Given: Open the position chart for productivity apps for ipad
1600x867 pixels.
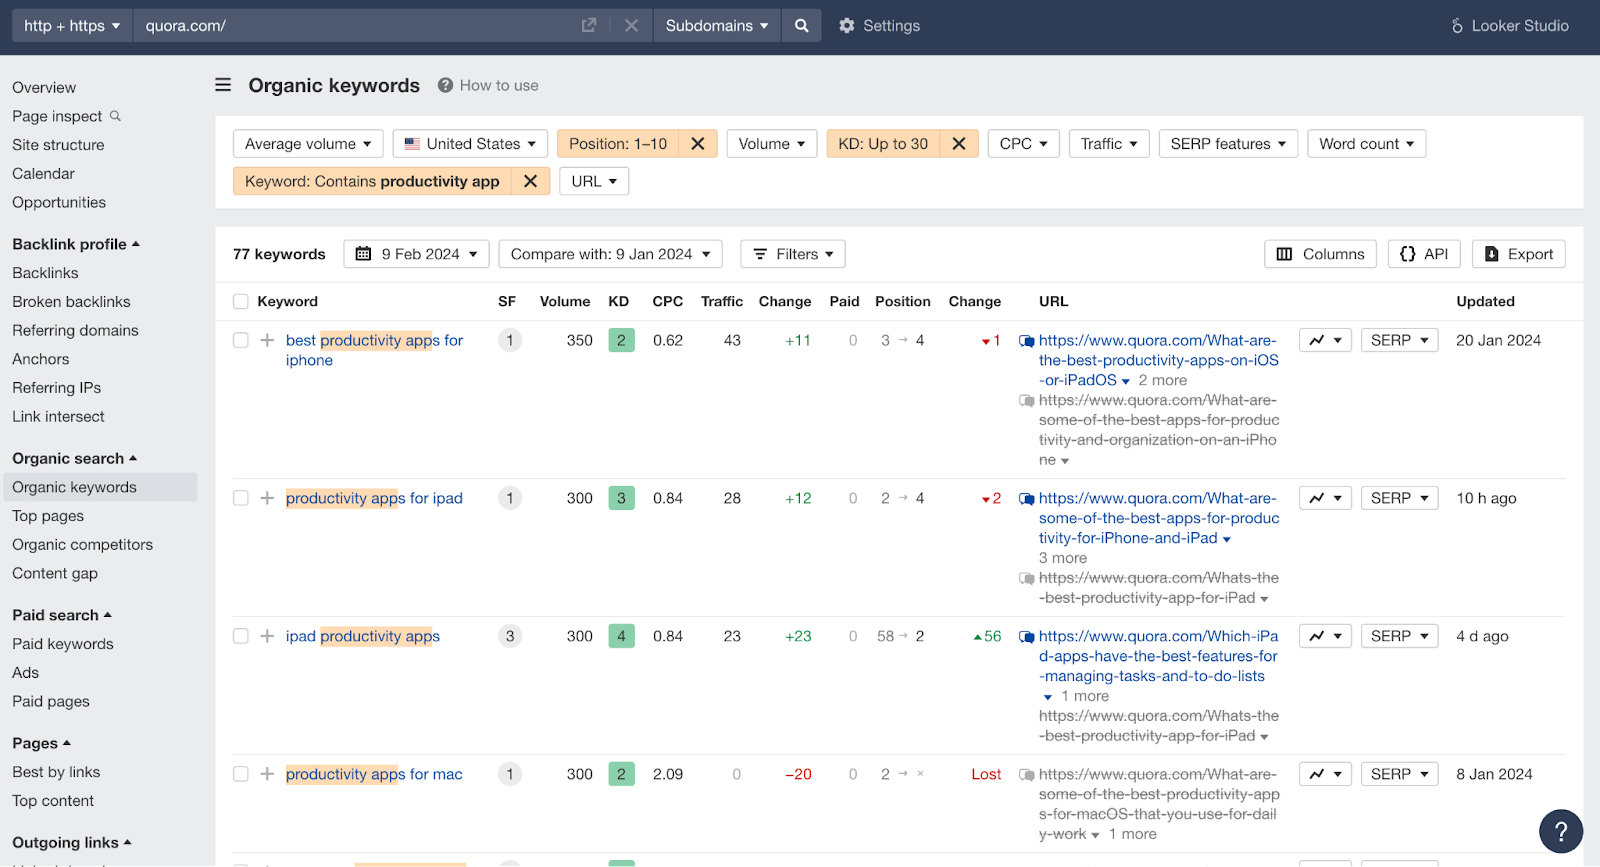Looking at the screenshot, I should (1325, 498).
